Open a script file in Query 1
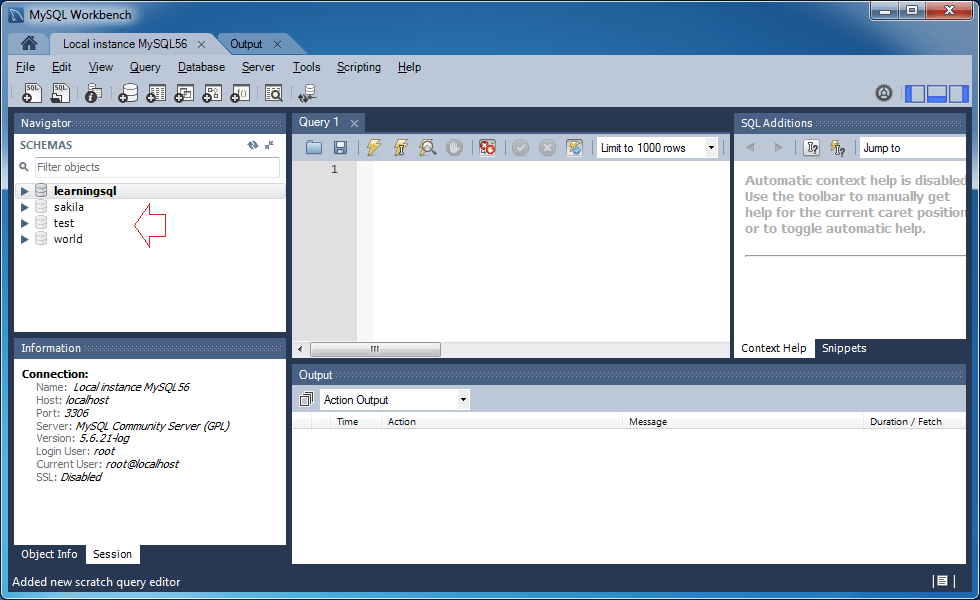980x600 pixels. pos(314,148)
